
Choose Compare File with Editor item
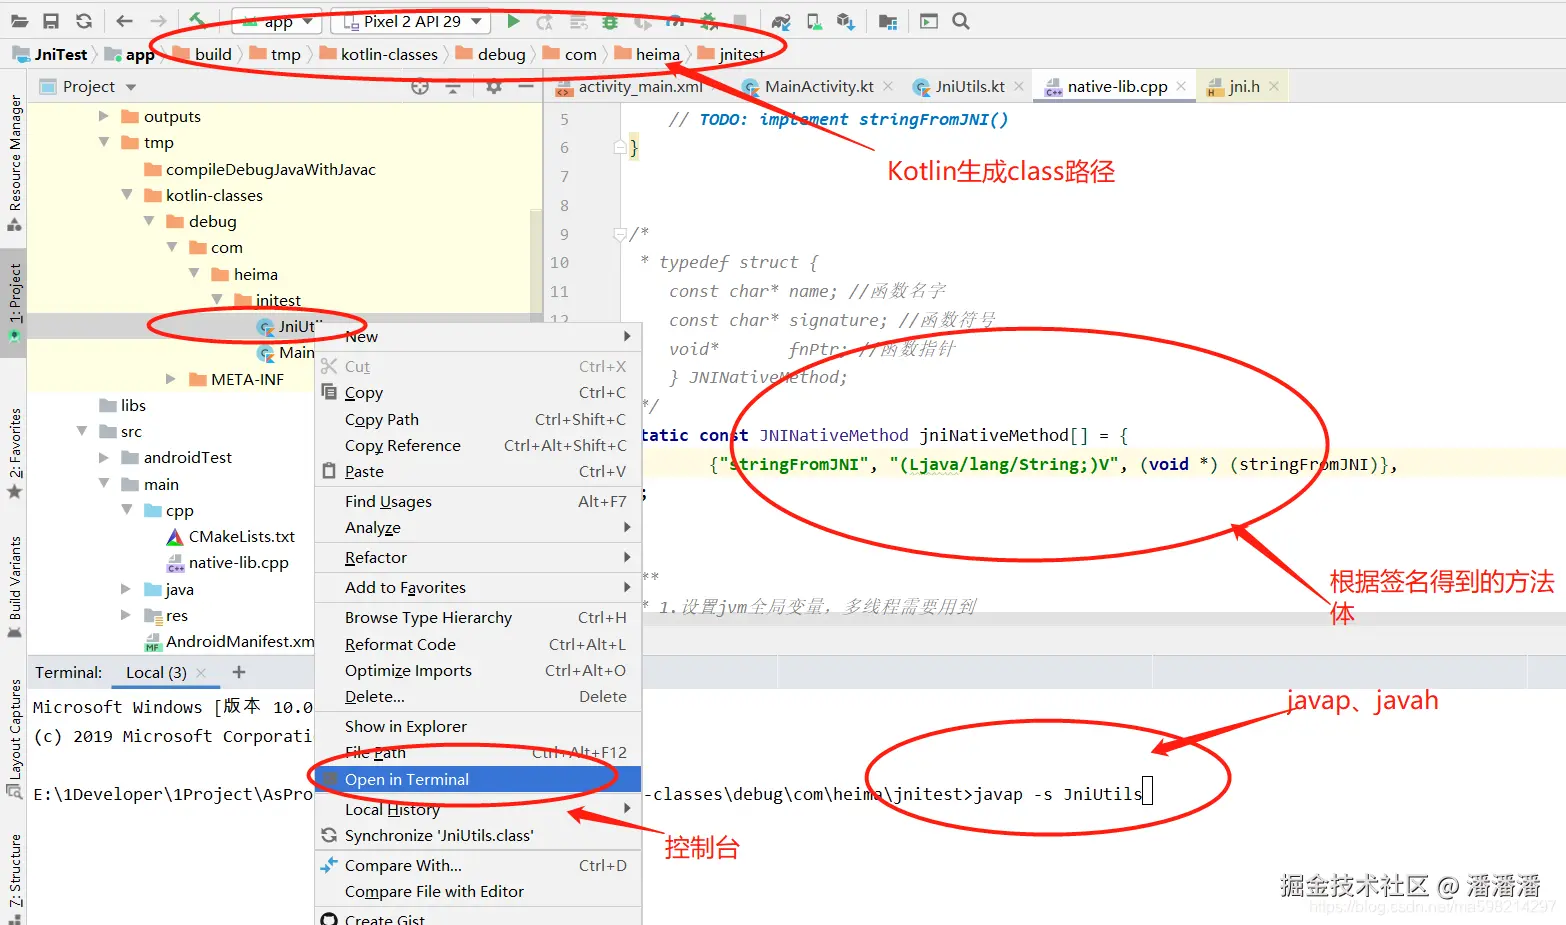[478, 891]
